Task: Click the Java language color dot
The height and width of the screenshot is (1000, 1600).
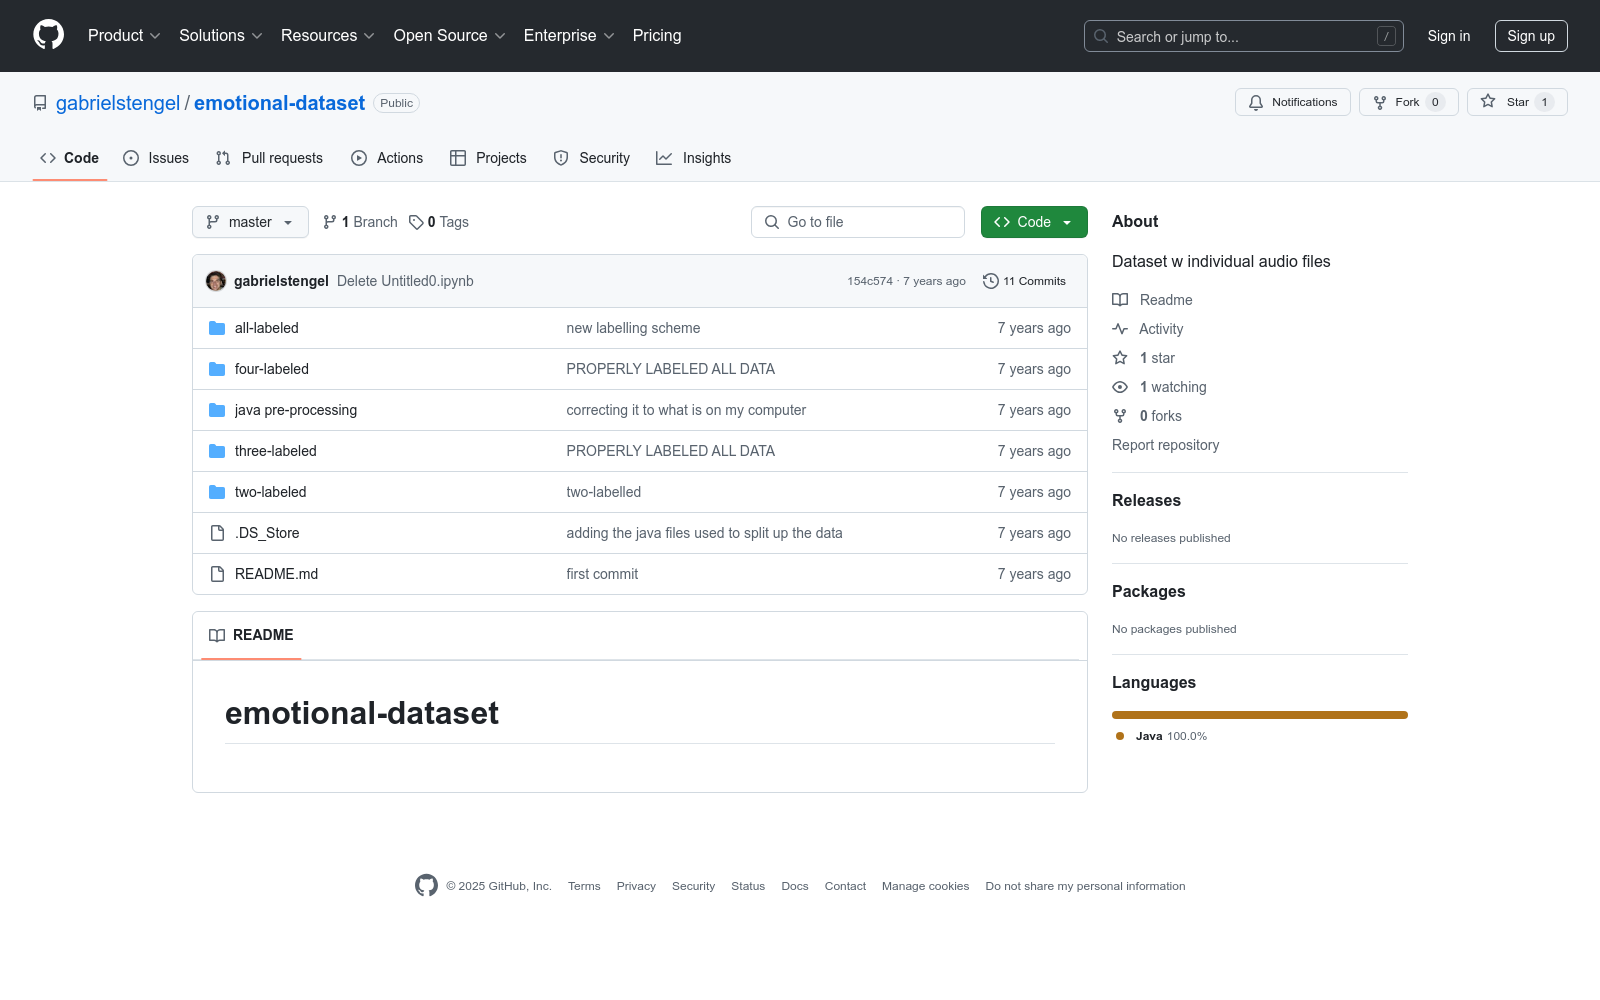Action: 1120,736
